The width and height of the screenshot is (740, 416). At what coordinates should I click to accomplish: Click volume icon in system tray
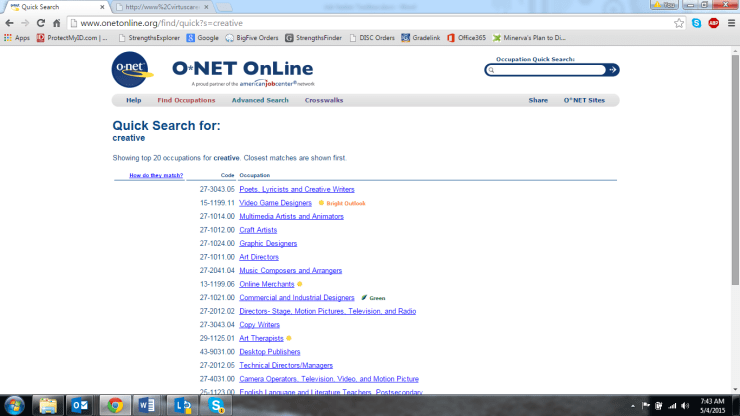click(685, 406)
